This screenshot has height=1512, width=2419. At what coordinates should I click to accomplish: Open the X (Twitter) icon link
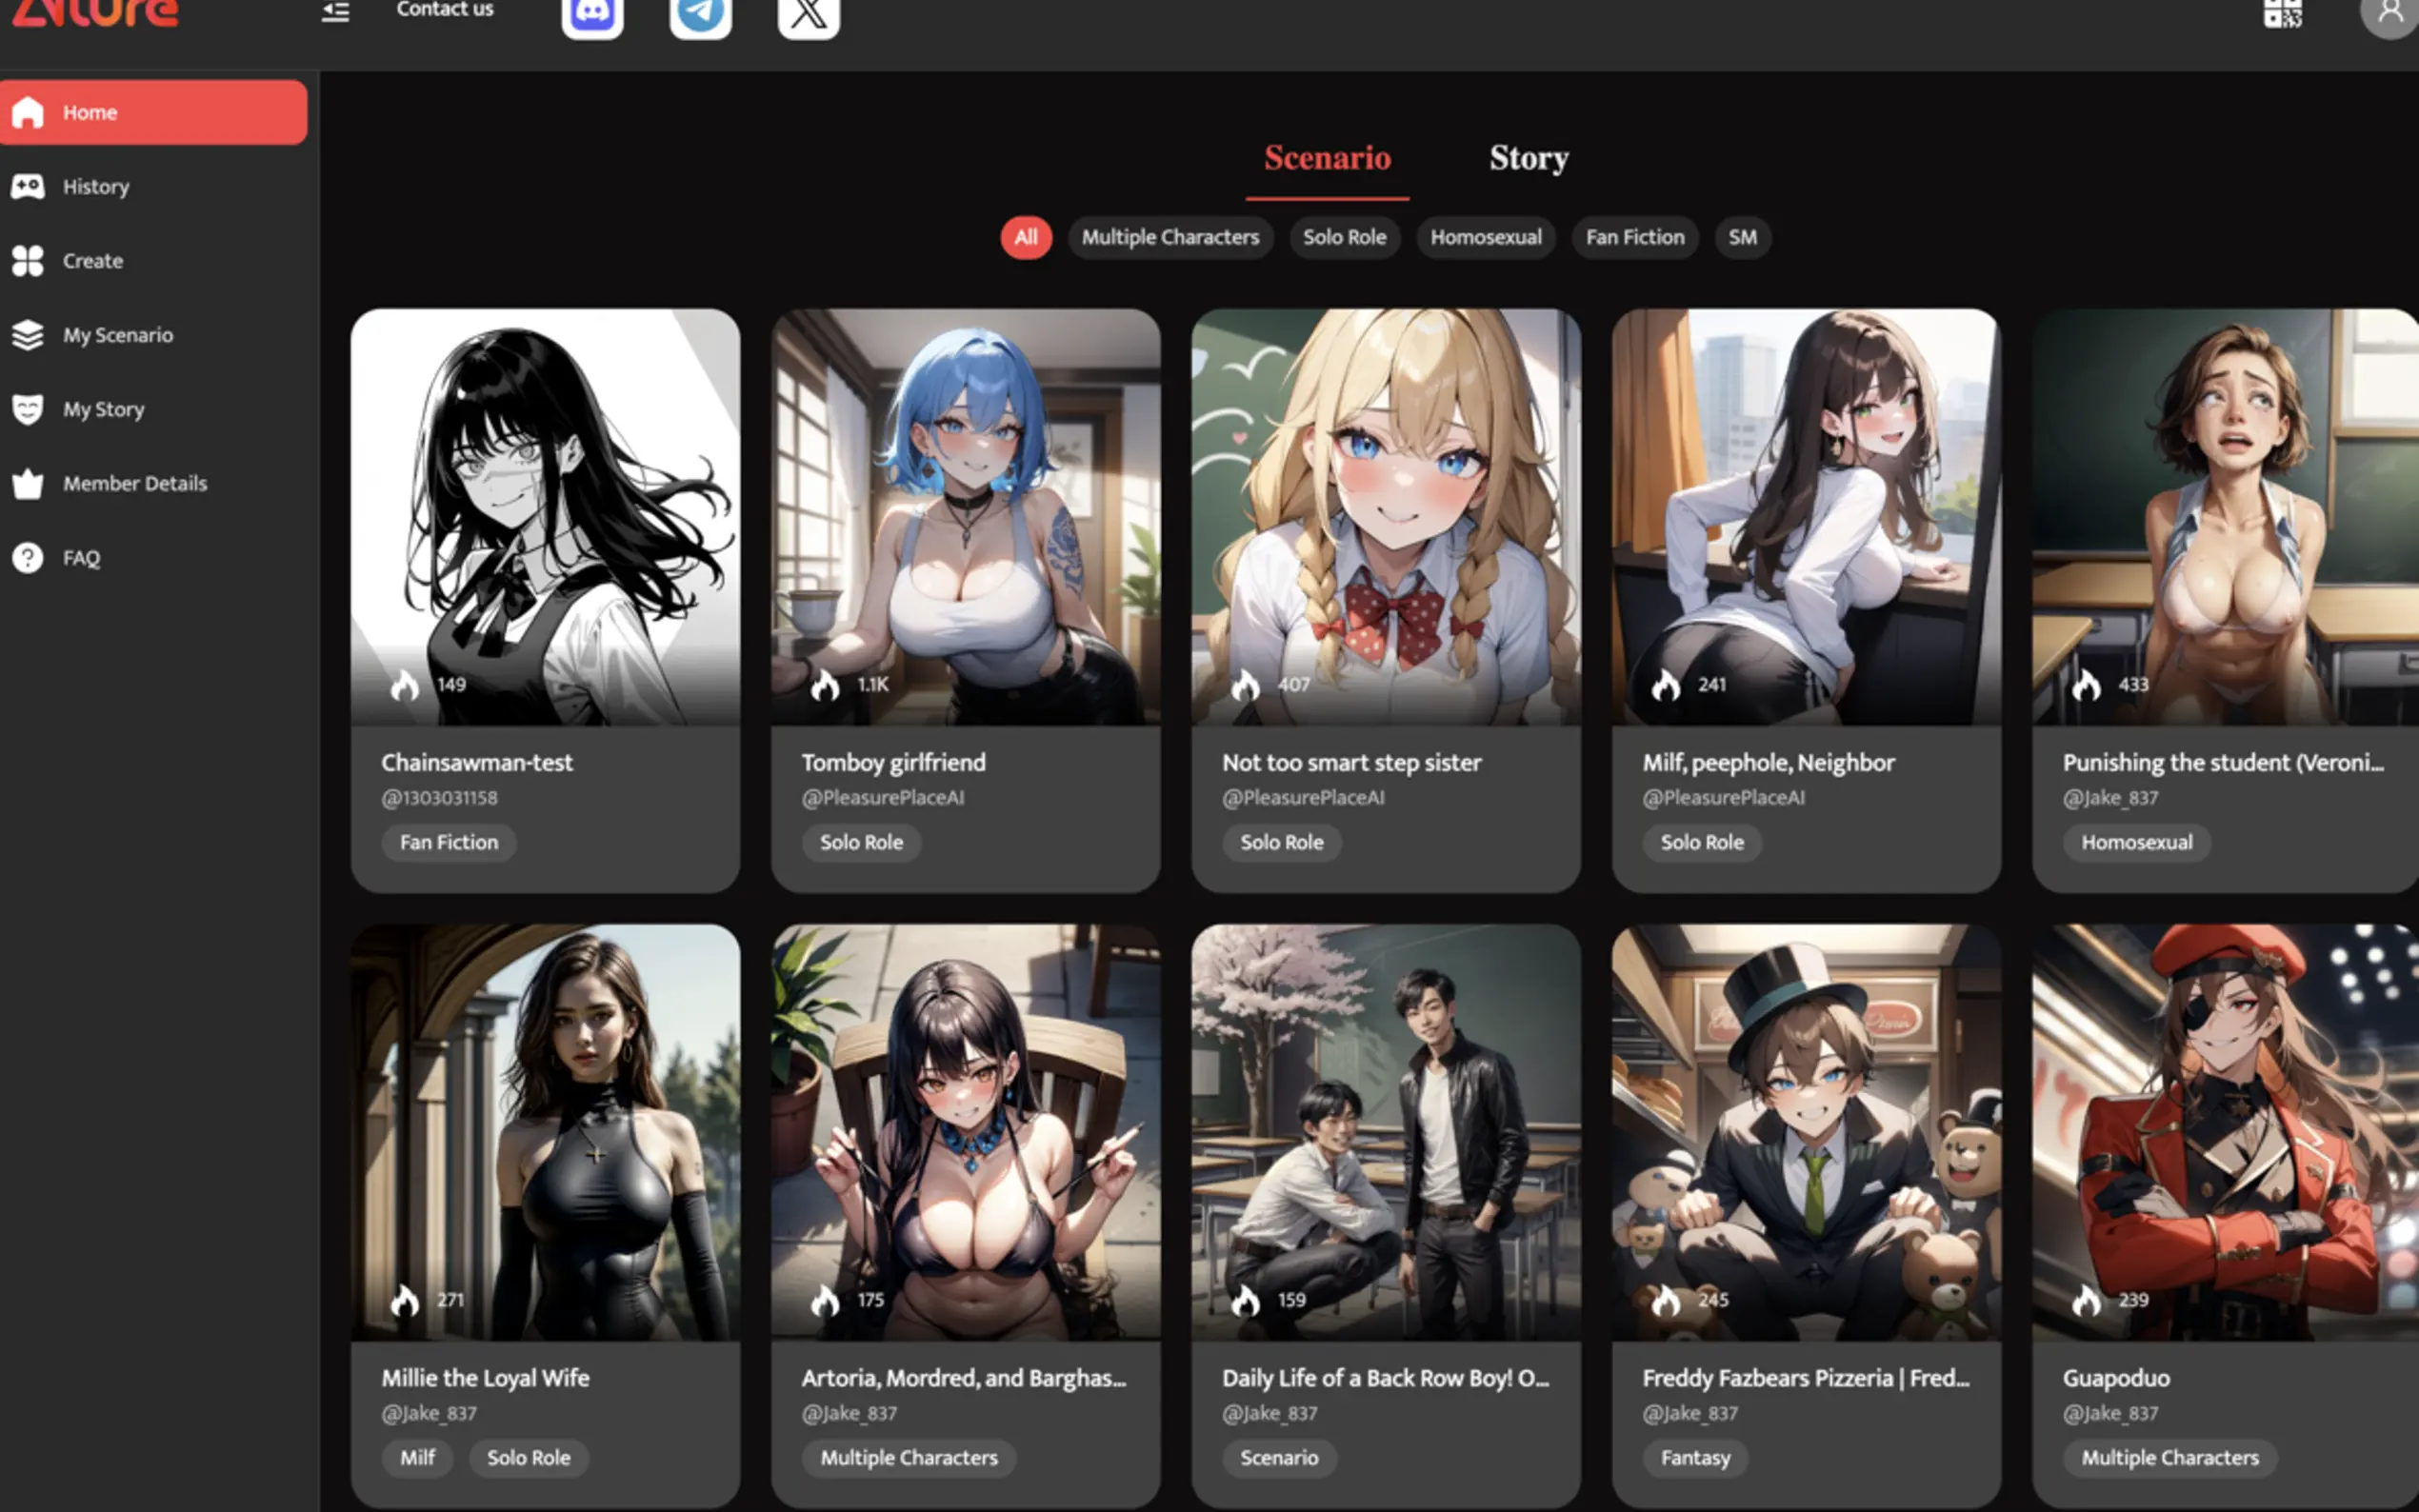pyautogui.click(x=808, y=14)
